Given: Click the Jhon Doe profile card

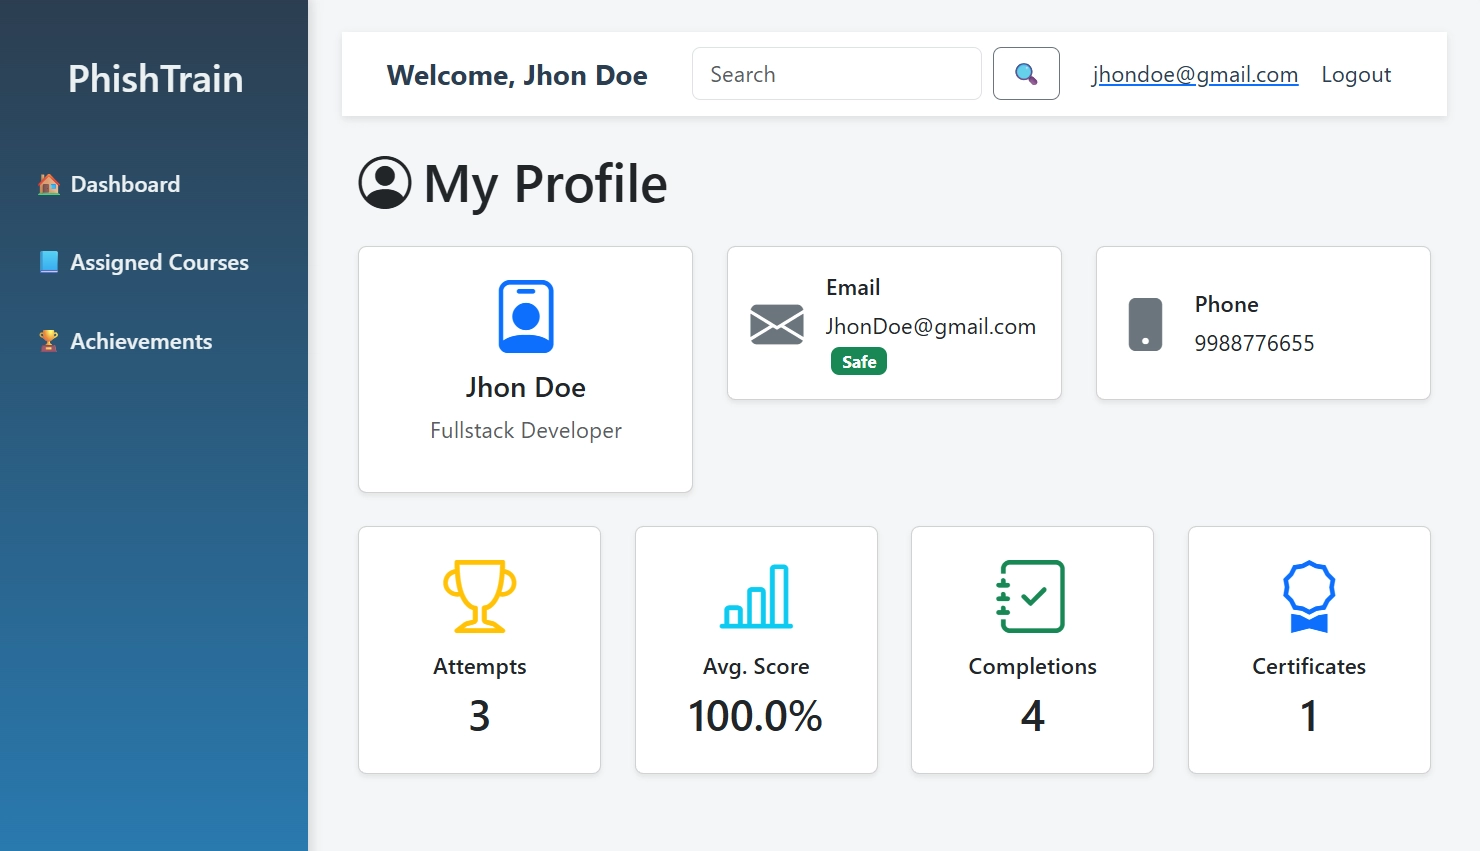Looking at the screenshot, I should [x=525, y=369].
